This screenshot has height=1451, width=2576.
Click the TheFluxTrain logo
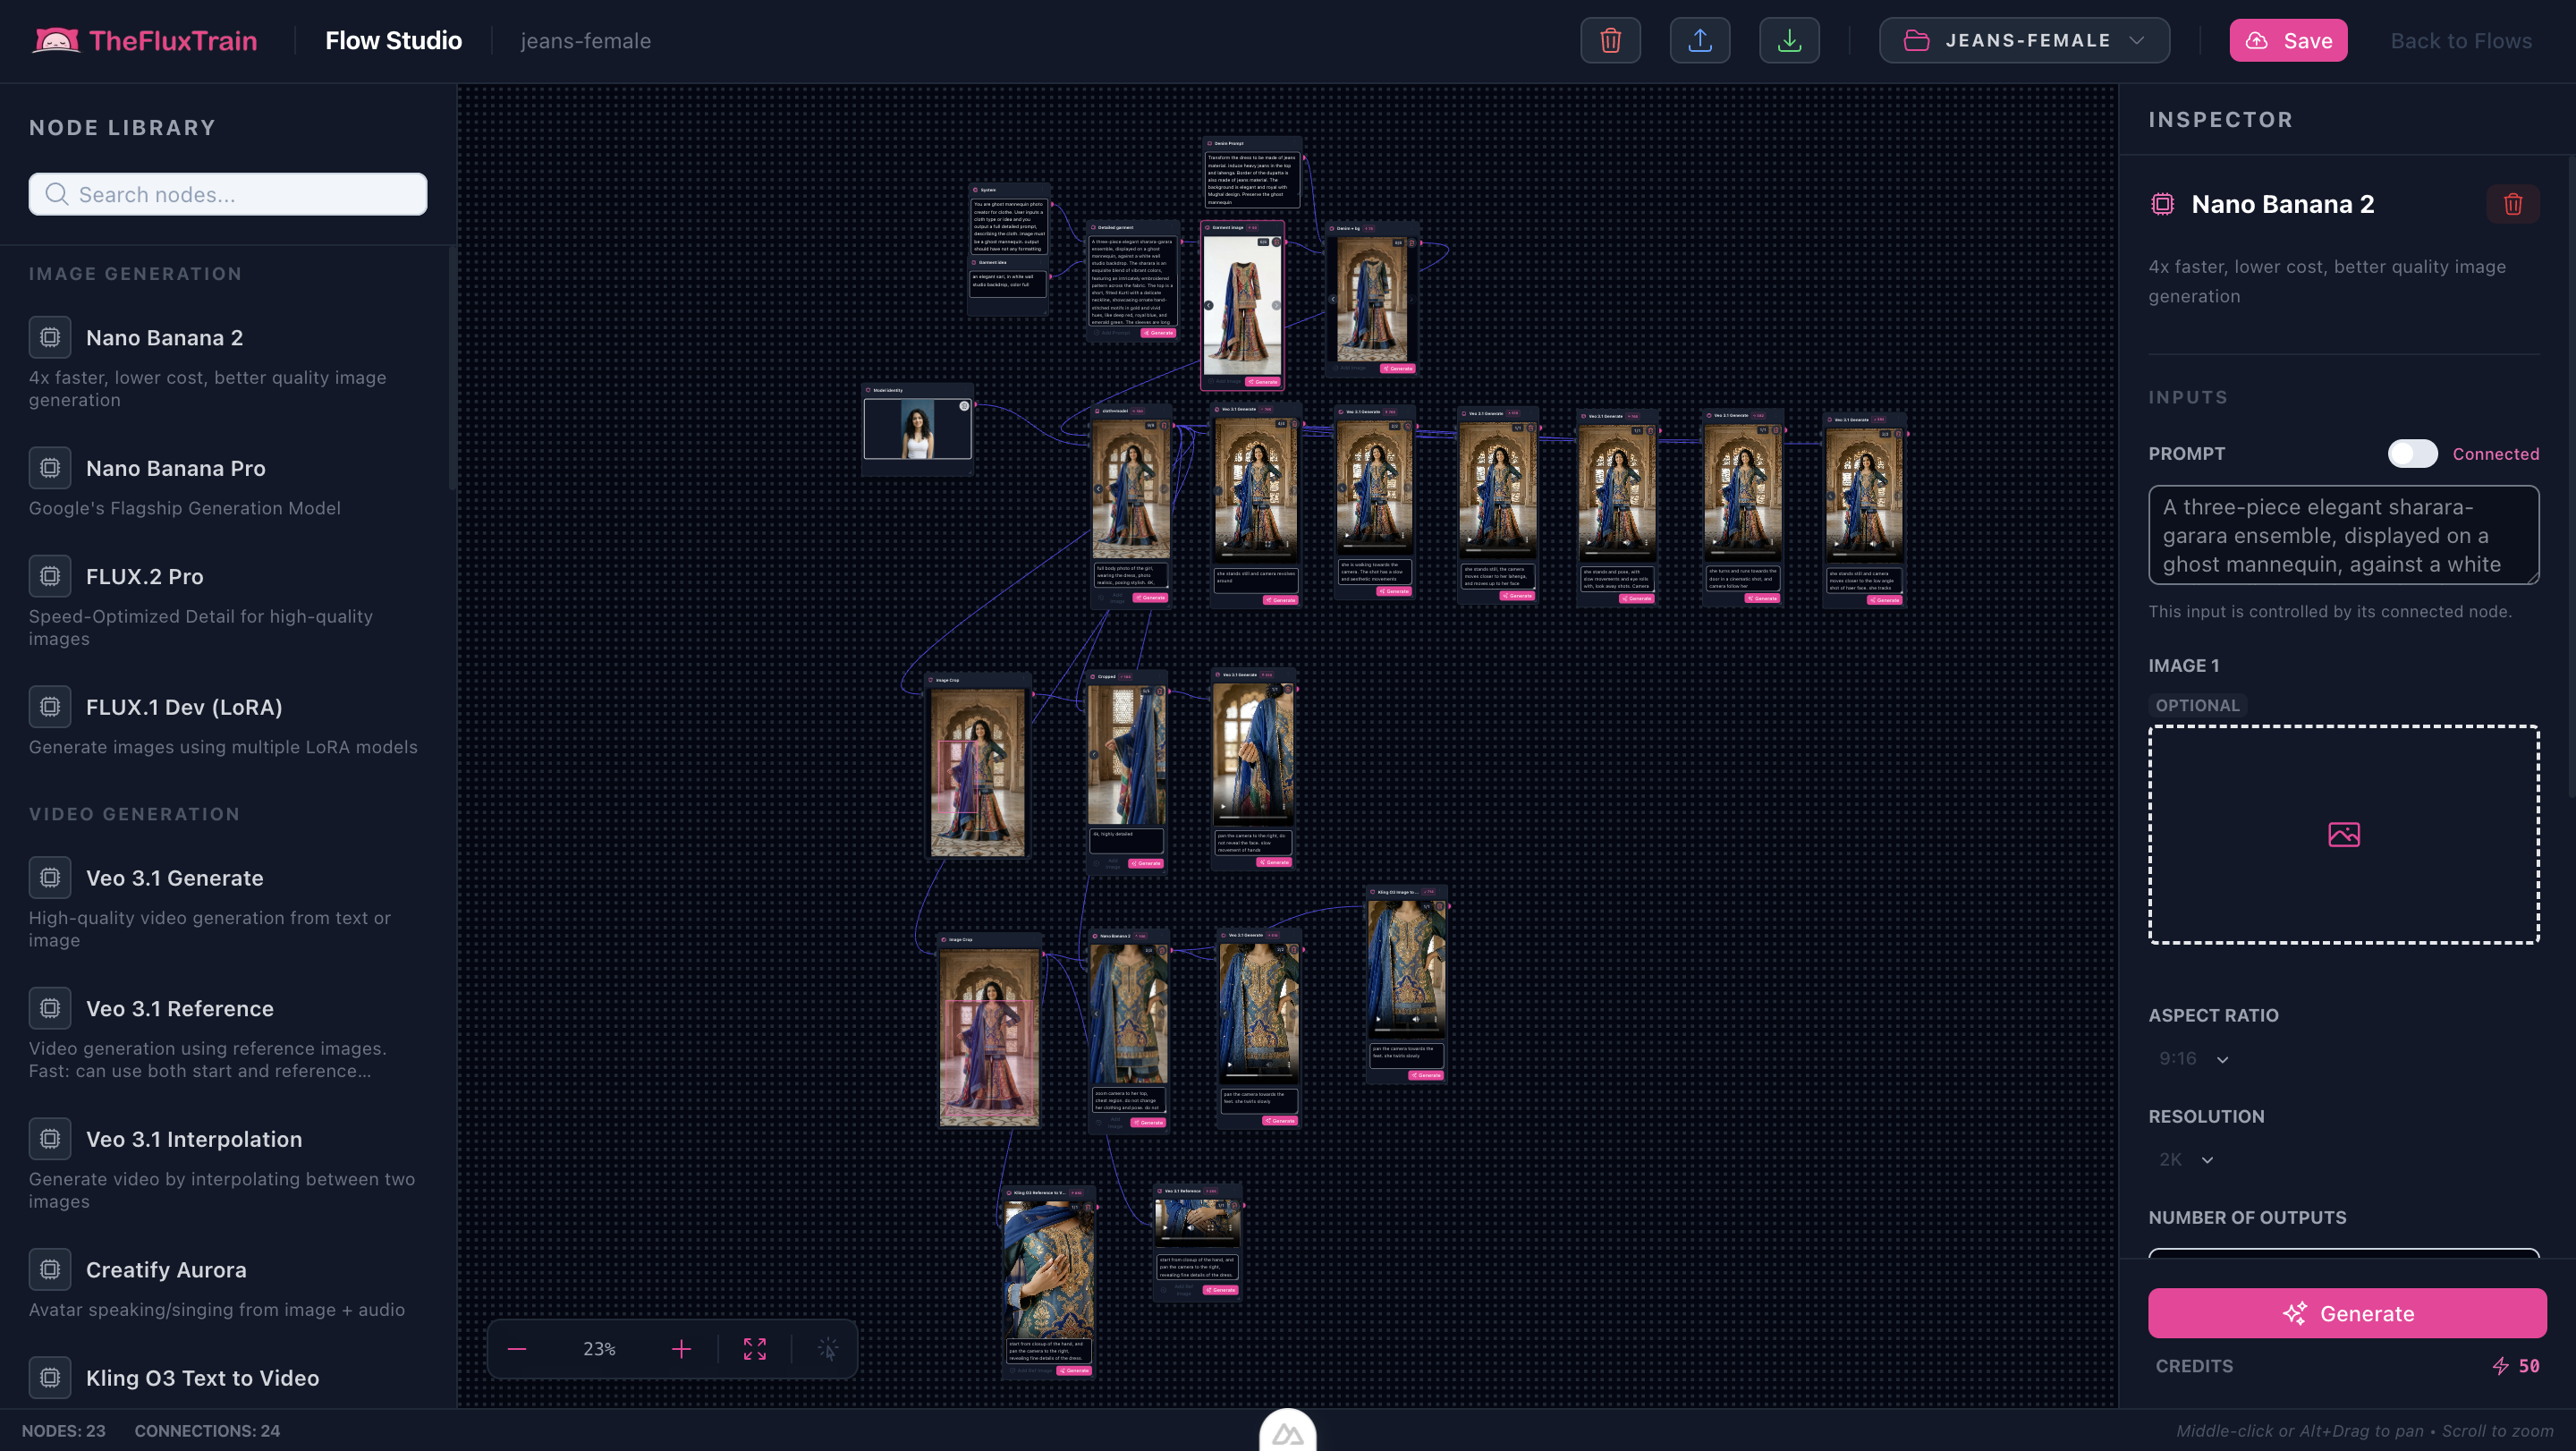[x=145, y=41]
